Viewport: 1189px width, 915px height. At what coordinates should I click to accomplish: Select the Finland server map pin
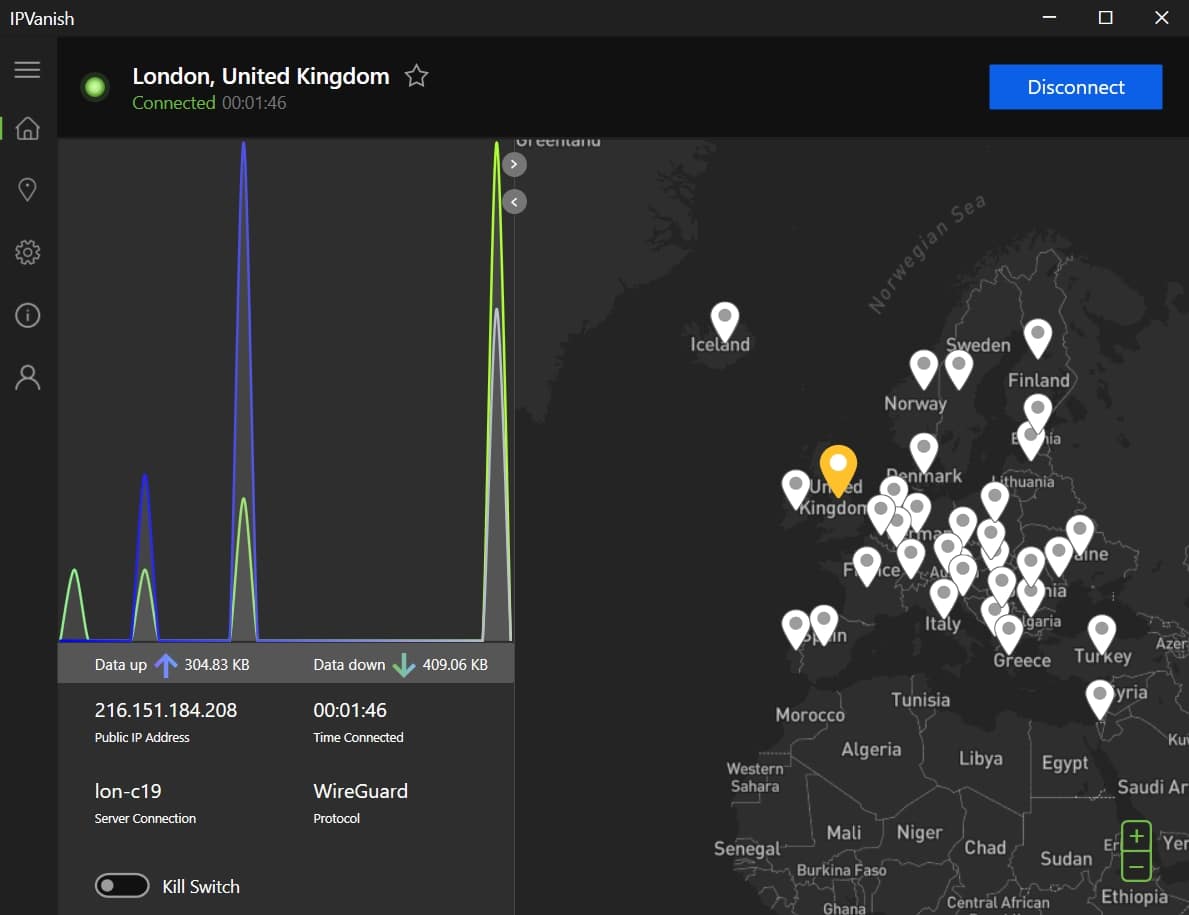tap(1037, 337)
